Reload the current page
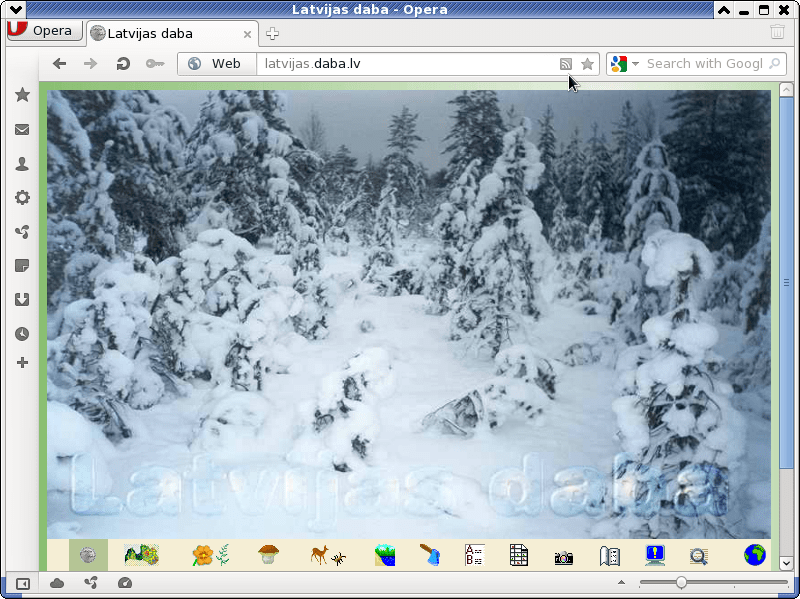Screen dimensions: 800x599 123,64
